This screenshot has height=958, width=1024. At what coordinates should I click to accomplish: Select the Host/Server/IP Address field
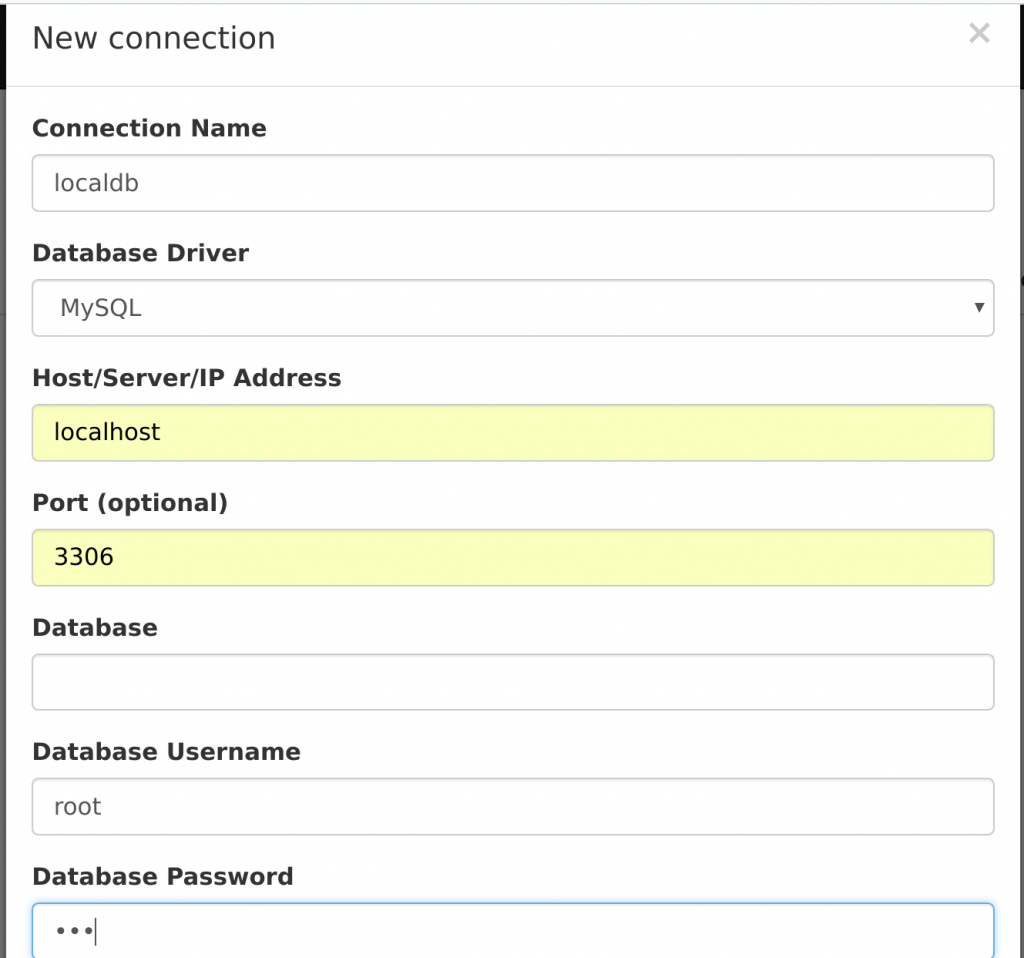click(x=512, y=432)
